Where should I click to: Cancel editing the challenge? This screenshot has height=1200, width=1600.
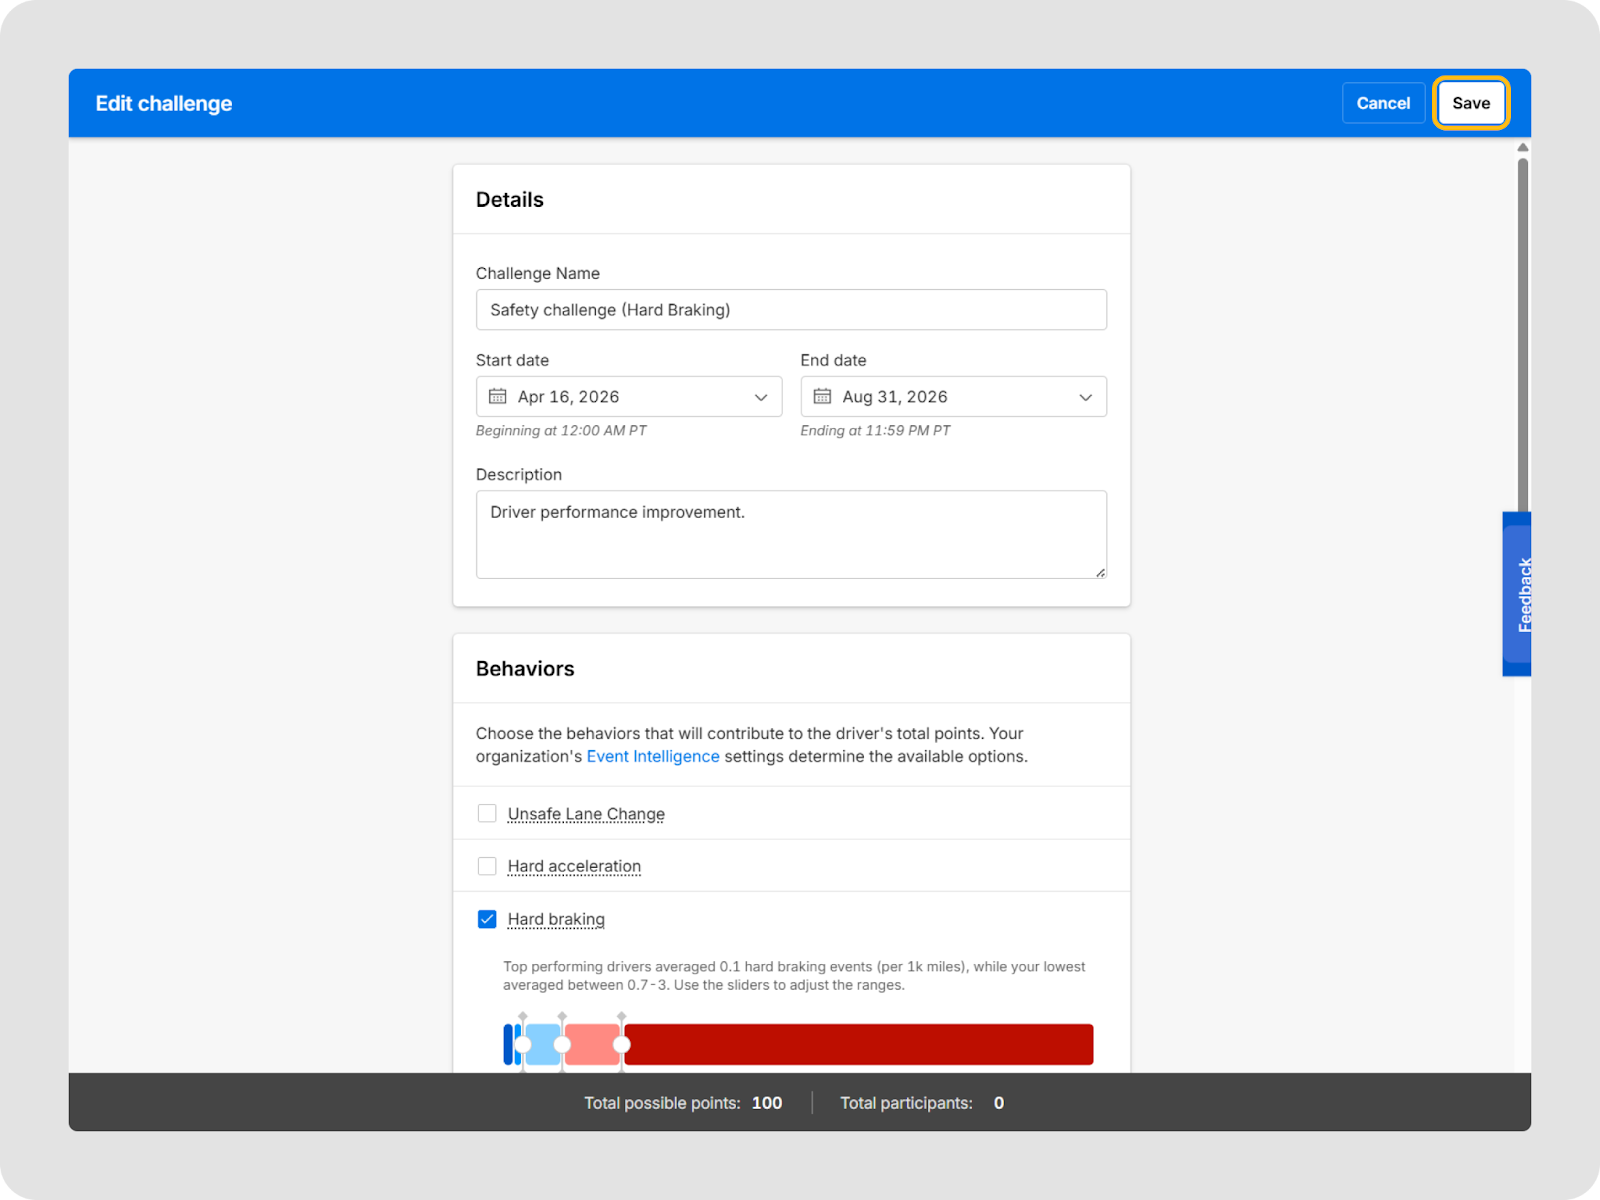point(1383,103)
